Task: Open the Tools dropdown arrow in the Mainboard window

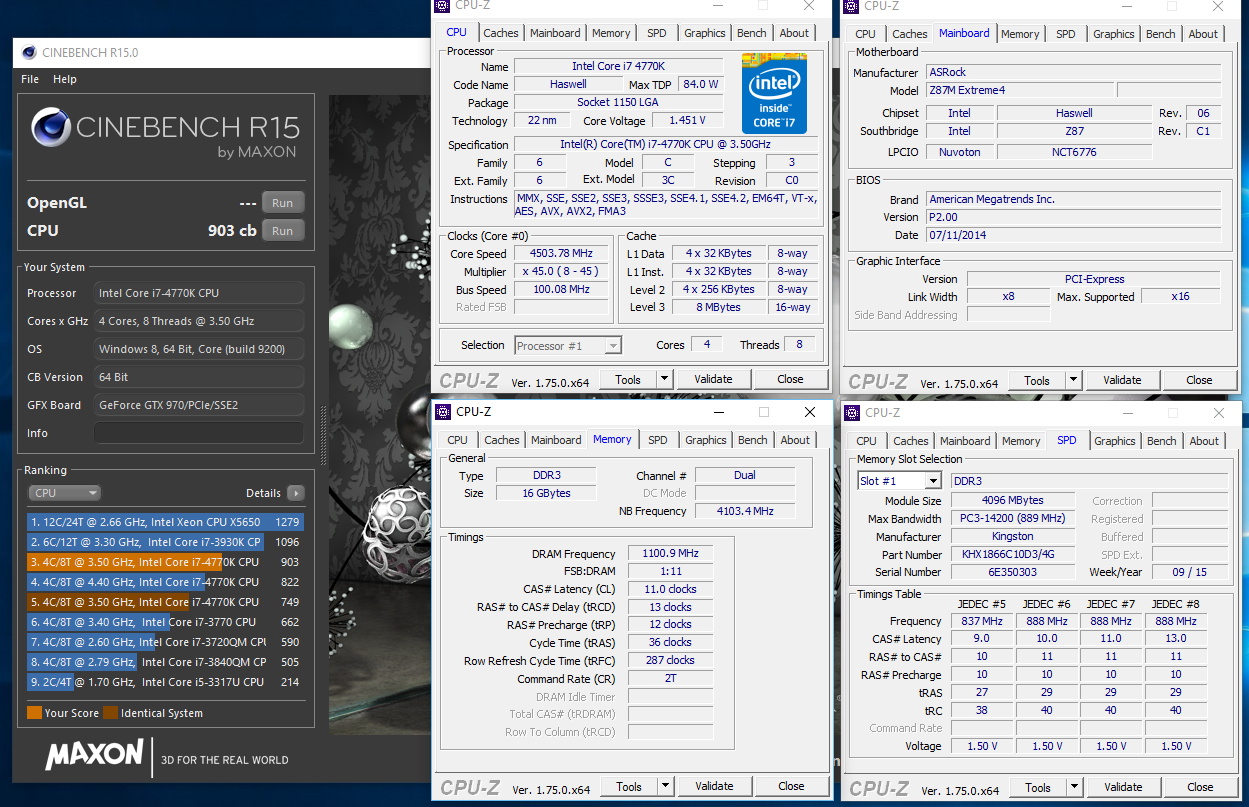Action: pyautogui.click(x=1073, y=380)
